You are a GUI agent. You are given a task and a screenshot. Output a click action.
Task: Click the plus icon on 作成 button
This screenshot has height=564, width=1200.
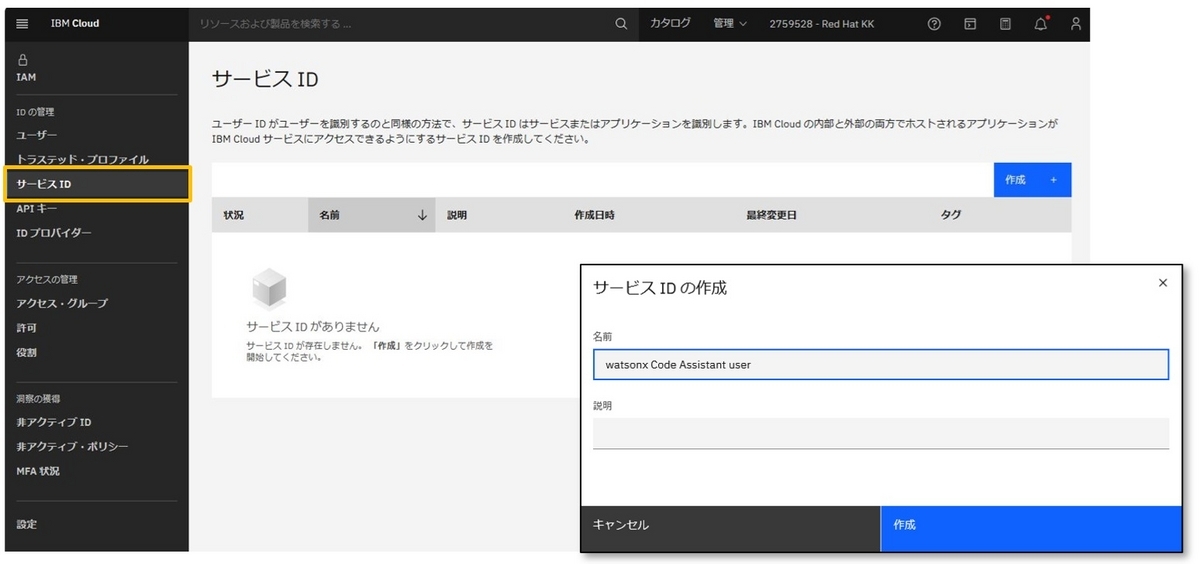coord(1053,180)
